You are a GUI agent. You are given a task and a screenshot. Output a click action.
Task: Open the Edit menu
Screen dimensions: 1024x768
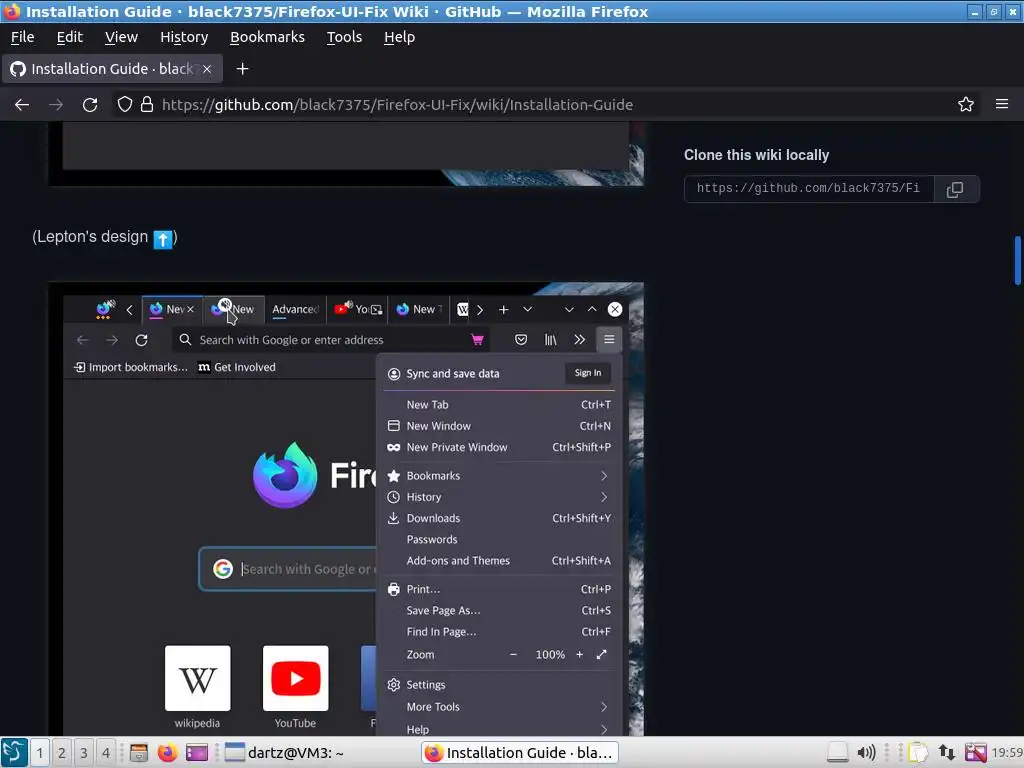69,37
